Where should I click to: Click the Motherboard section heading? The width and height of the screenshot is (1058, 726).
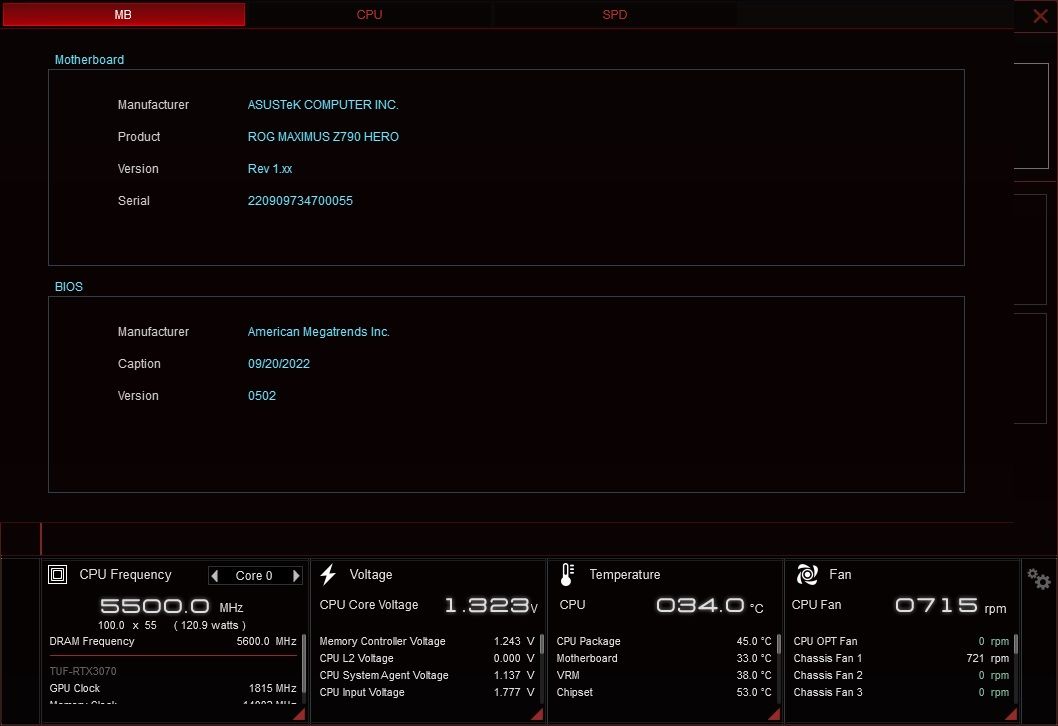89,59
